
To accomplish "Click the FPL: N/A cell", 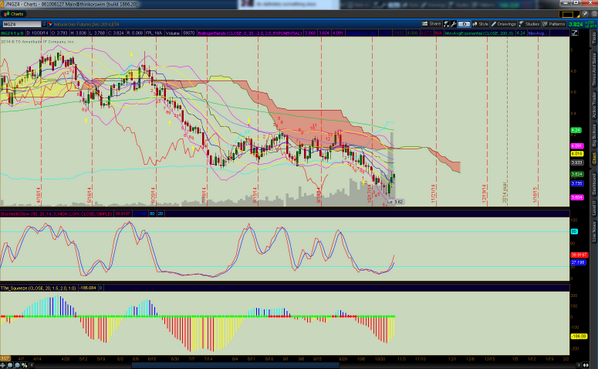I will (154, 33).
